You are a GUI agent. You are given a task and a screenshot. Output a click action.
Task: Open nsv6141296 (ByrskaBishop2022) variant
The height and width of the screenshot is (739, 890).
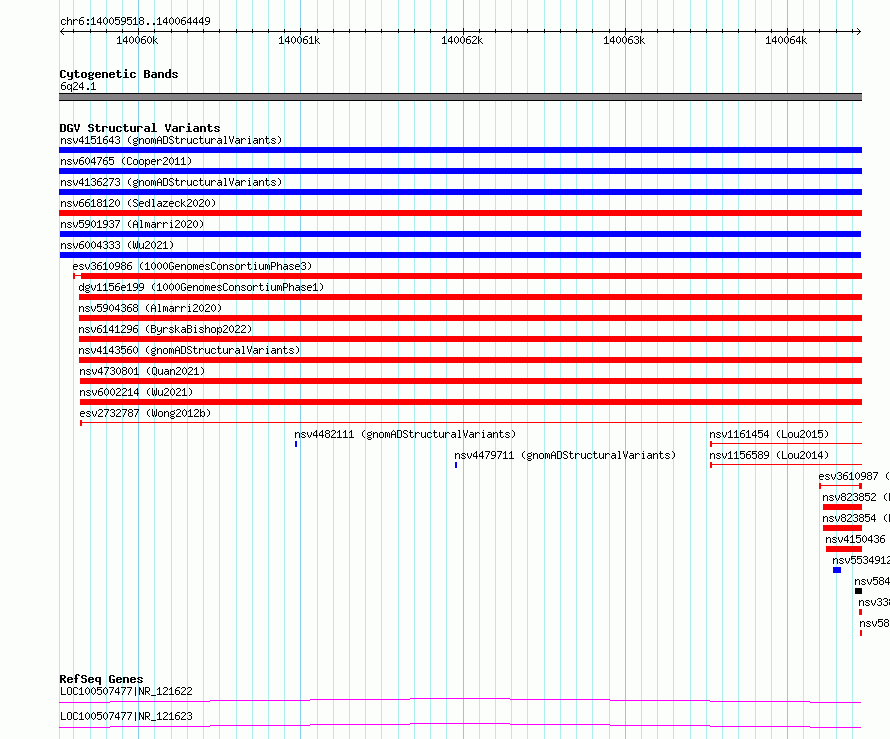[x=165, y=329]
